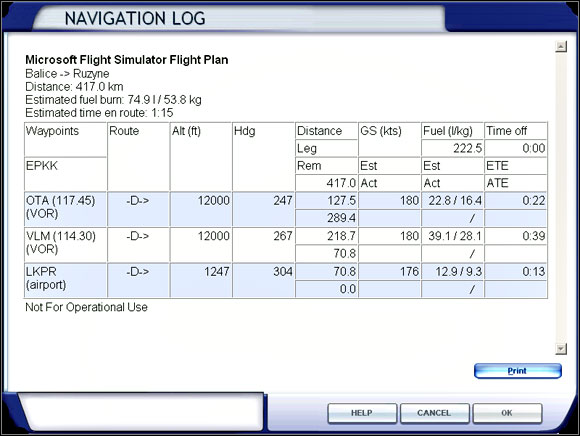
Task: Click the Time off column header
Action: tap(516, 131)
